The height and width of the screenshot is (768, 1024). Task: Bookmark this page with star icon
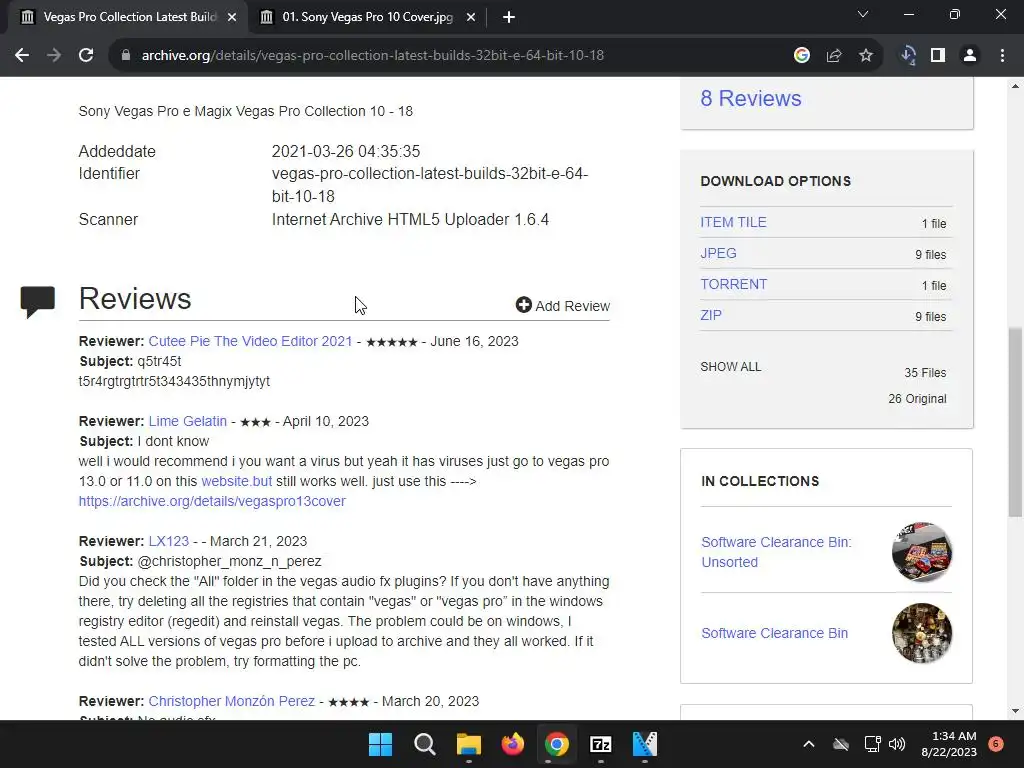(866, 56)
